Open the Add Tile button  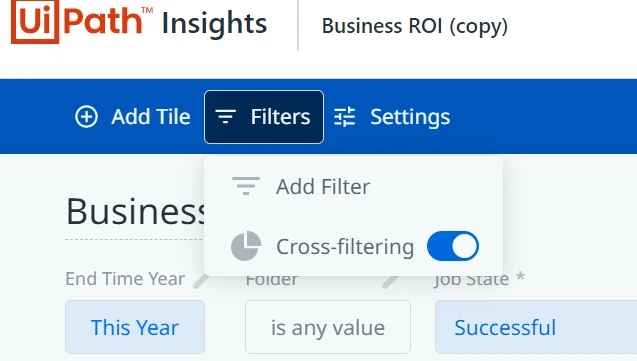pyautogui.click(x=132, y=117)
